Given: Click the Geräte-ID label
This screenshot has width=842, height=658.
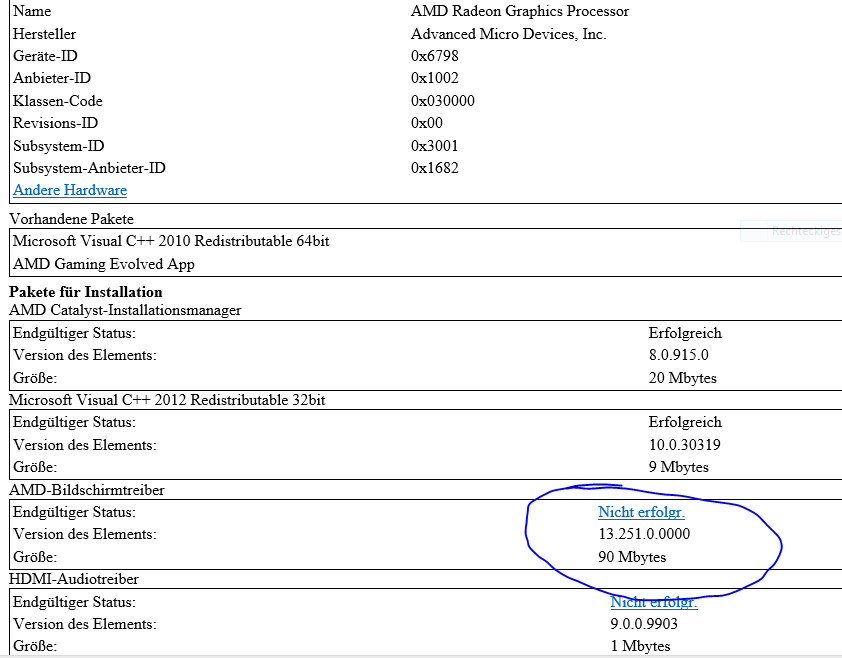Looking at the screenshot, I should pos(45,56).
